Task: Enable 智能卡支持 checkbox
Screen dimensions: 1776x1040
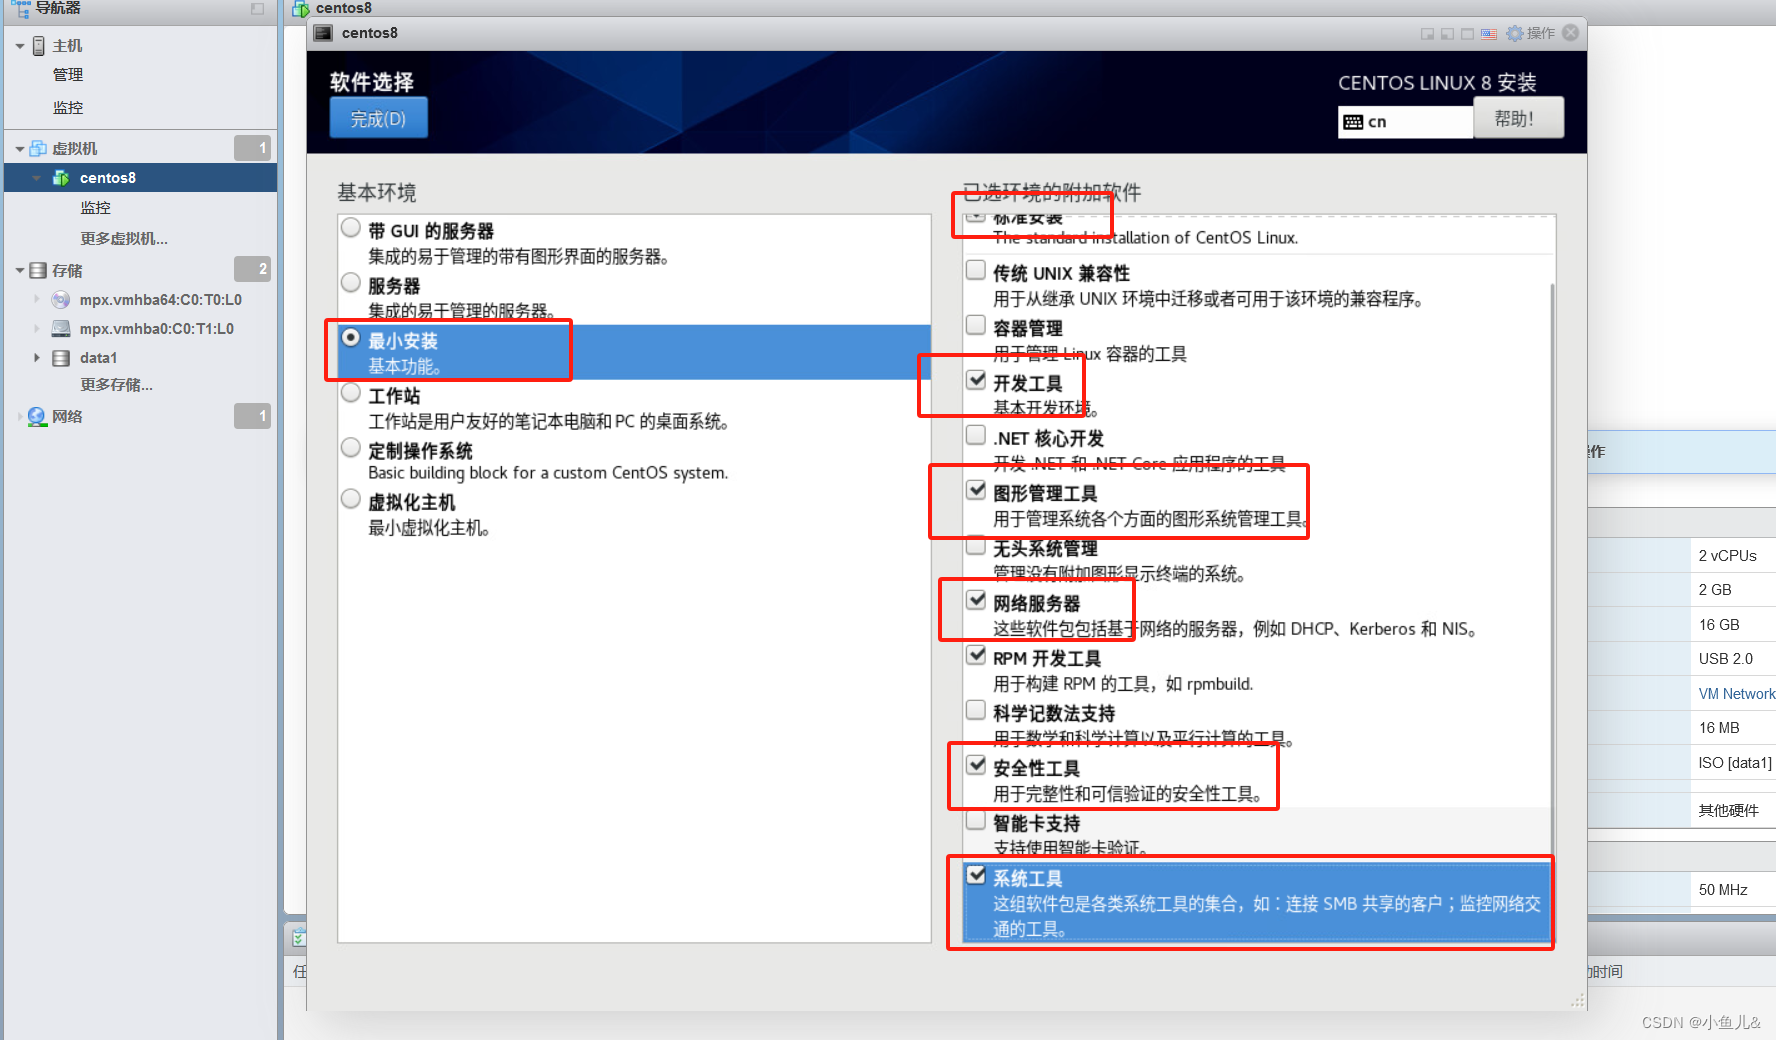Action: click(x=976, y=820)
